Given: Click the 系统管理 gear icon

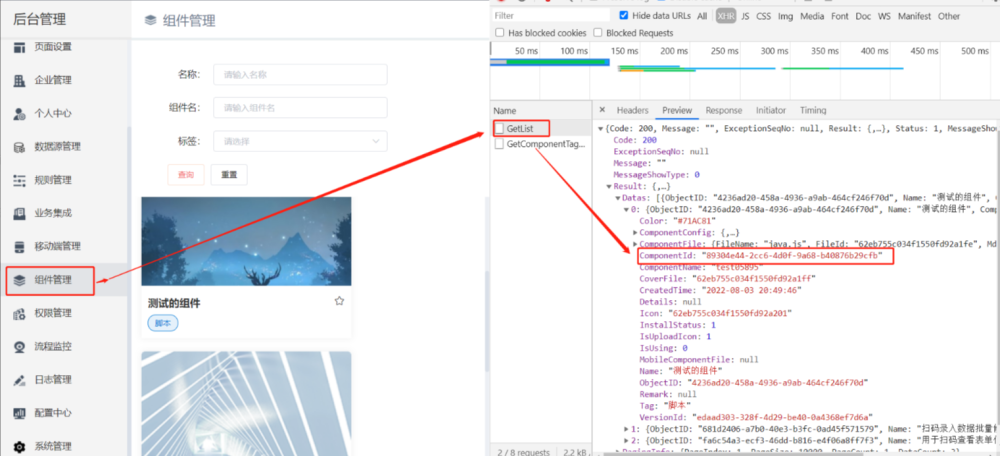Looking at the screenshot, I should point(20,446).
